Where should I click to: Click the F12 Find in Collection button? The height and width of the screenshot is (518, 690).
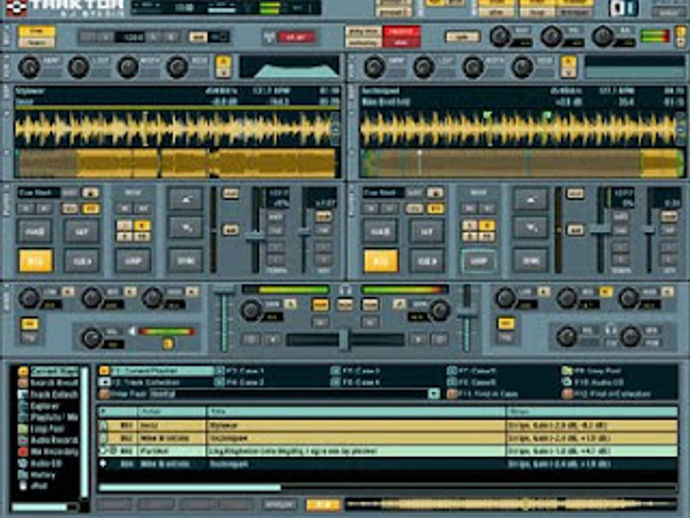tap(607, 394)
